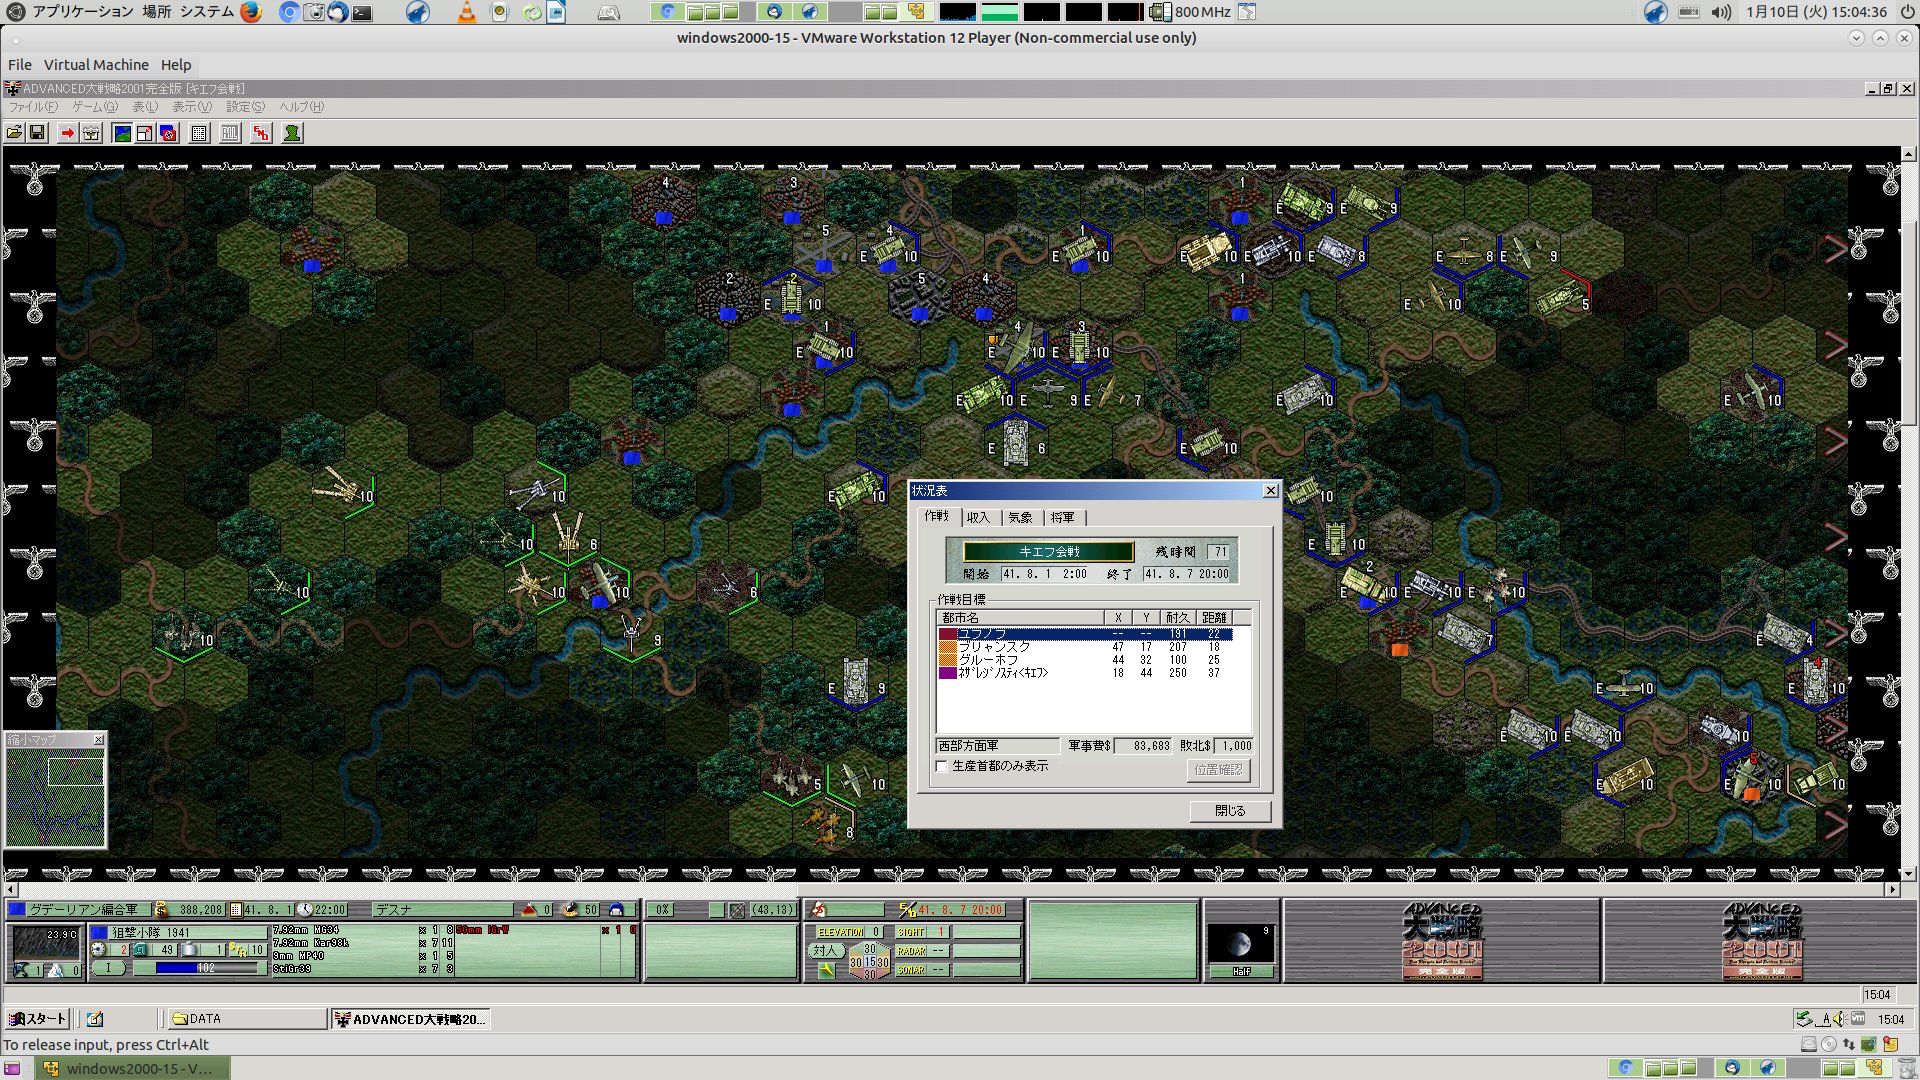Select the purple キエフ objective row

pyautogui.click(x=1085, y=673)
